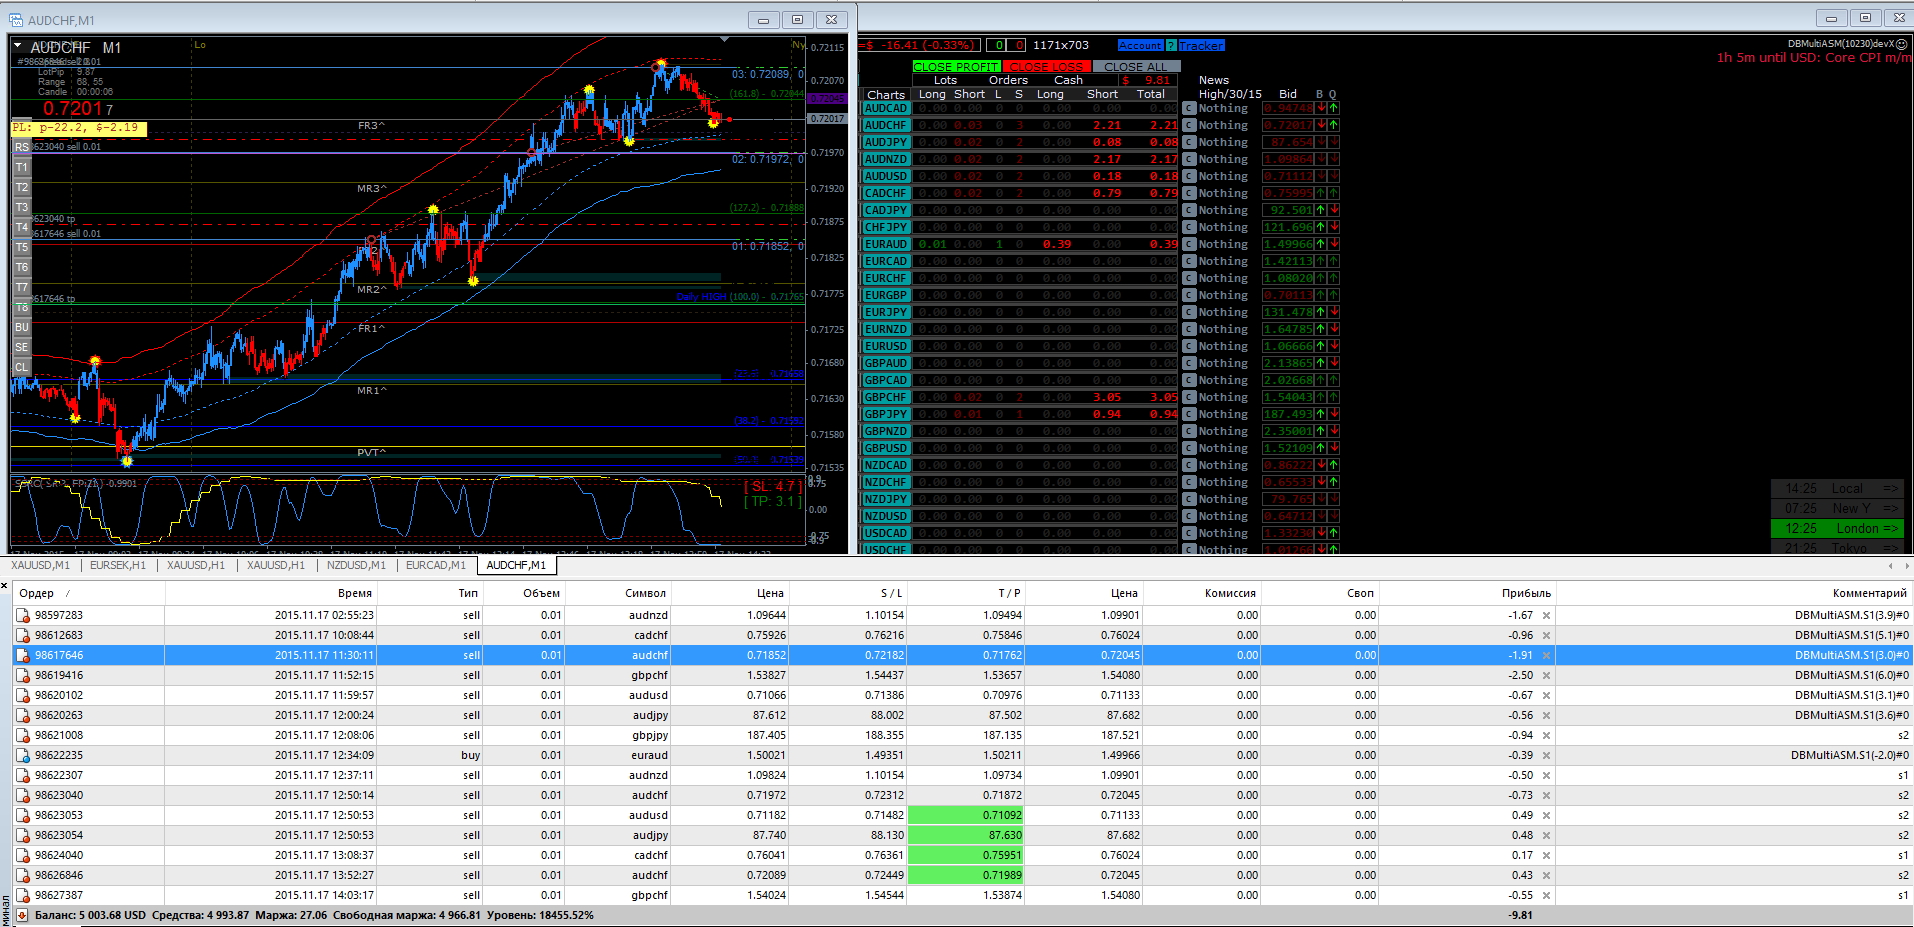Toggle the T5 level button
This screenshot has height=927, width=1914.
21,247
